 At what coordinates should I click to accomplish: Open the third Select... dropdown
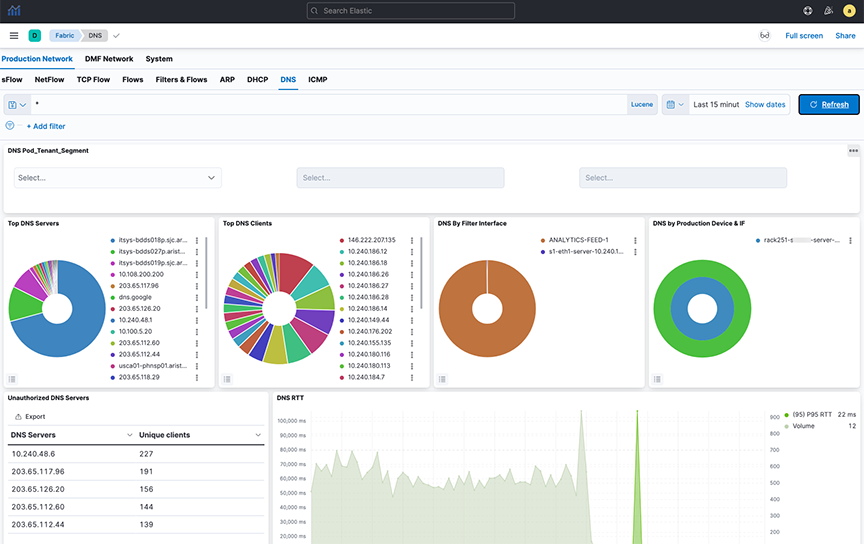click(683, 177)
